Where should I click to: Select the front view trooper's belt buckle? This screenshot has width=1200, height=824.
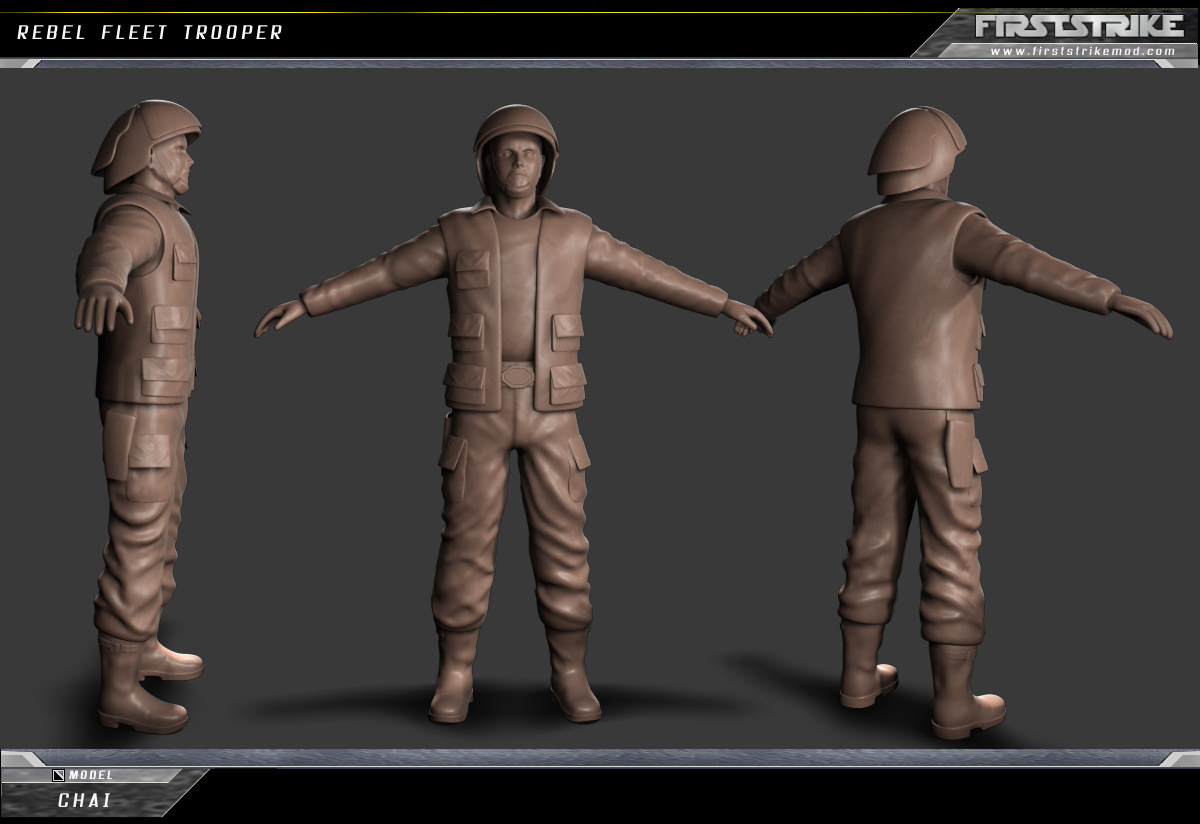(516, 376)
